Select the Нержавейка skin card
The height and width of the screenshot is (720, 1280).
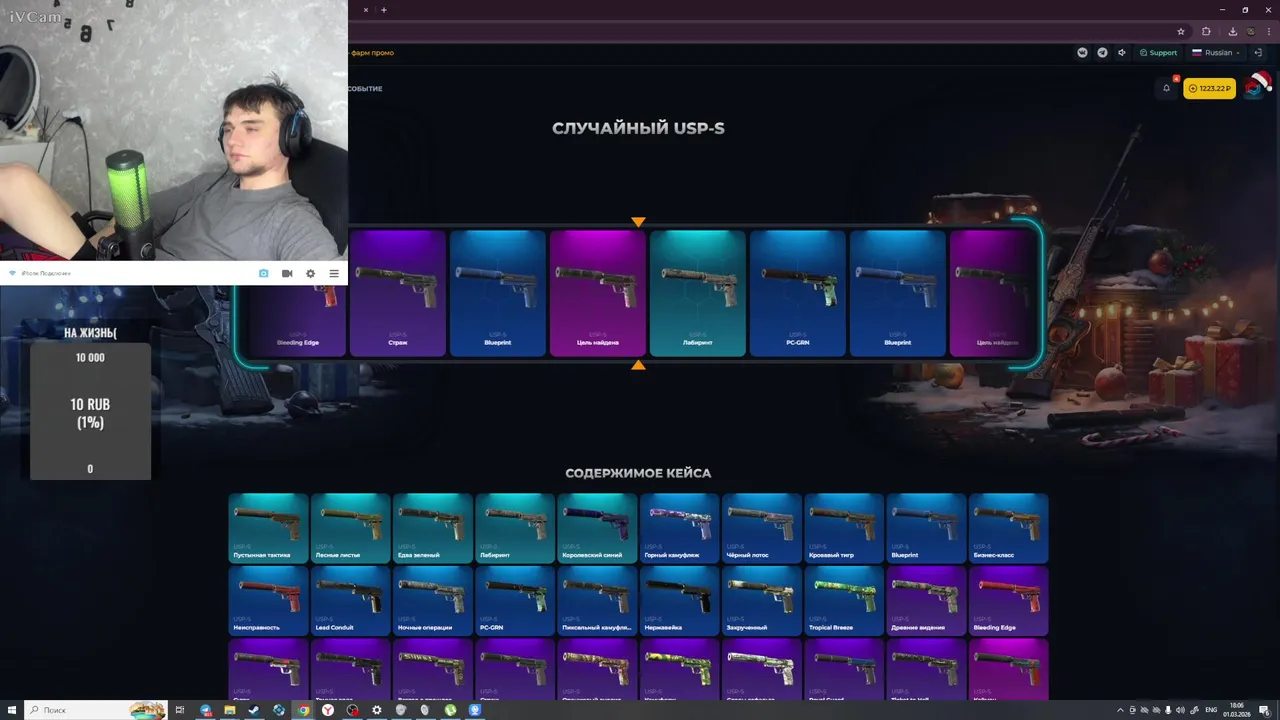pos(680,601)
